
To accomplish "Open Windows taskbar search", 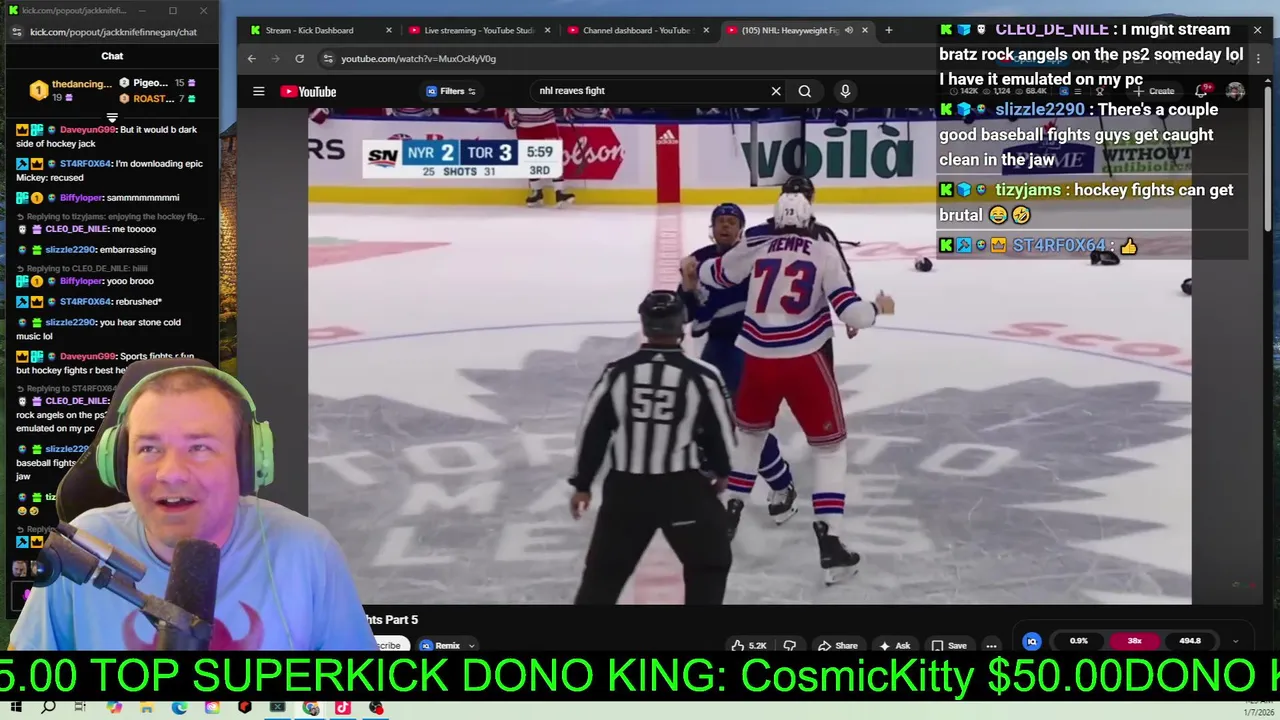I will pyautogui.click(x=48, y=708).
